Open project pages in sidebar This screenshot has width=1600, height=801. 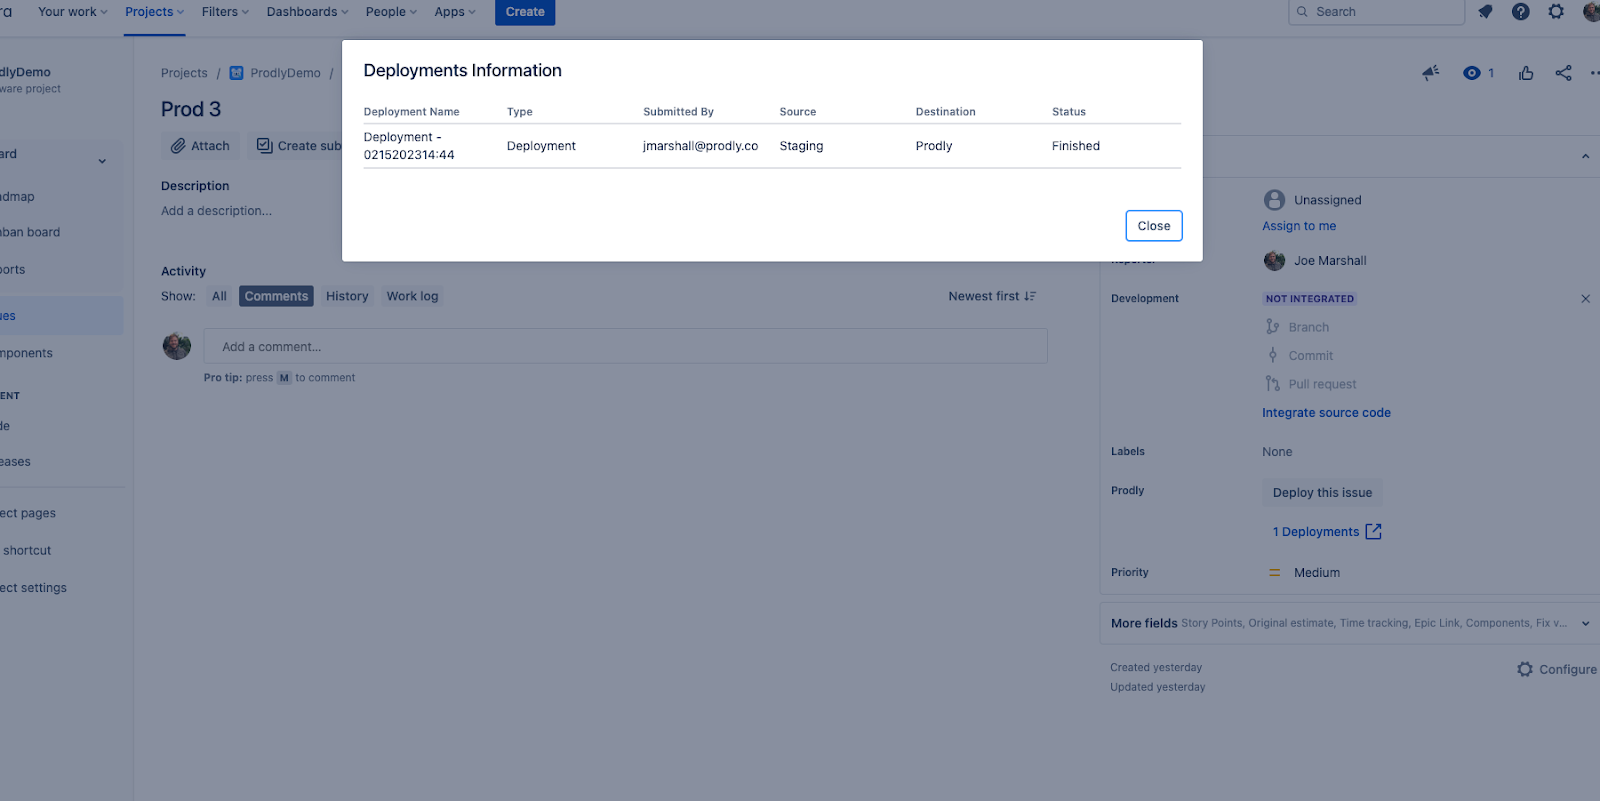(30, 513)
